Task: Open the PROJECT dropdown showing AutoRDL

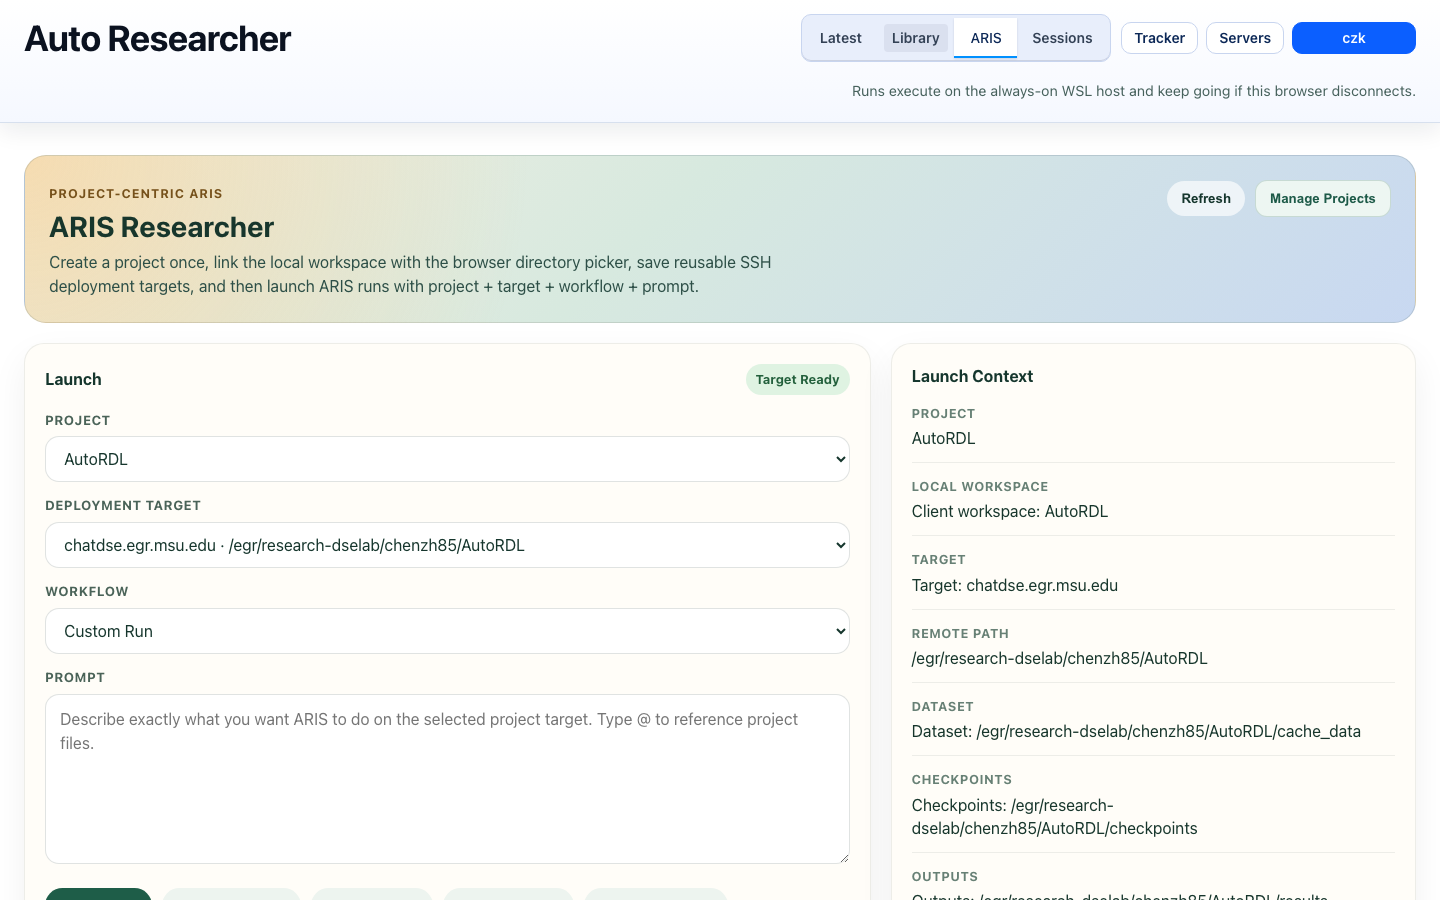Action: pyautogui.click(x=447, y=459)
